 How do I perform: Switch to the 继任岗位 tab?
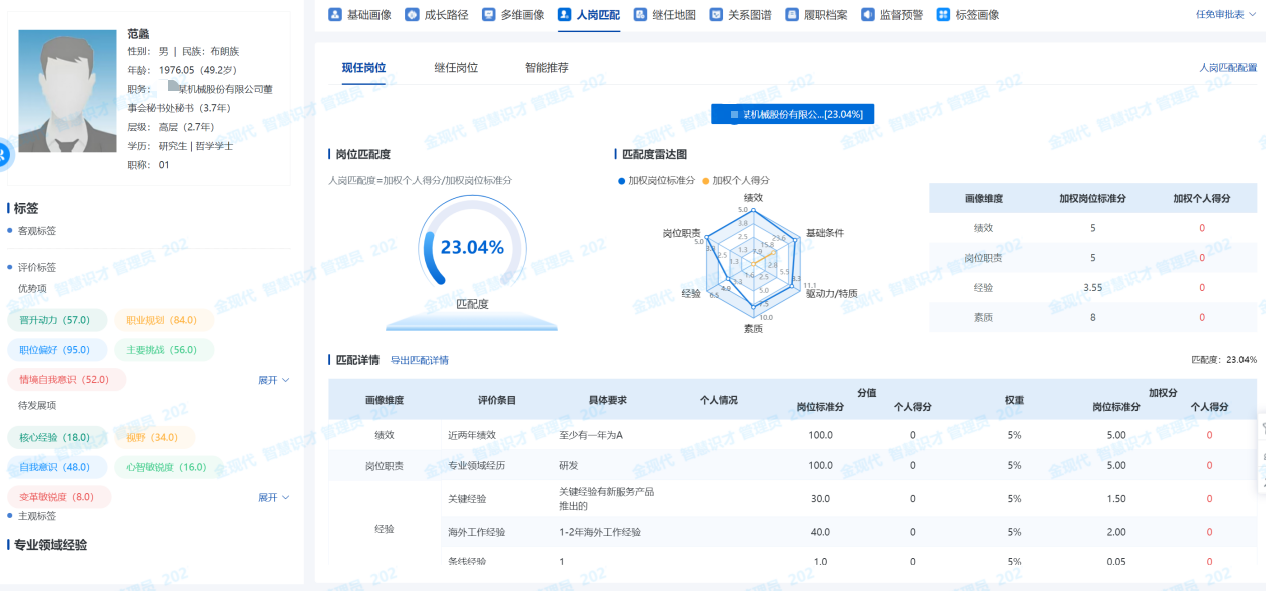point(456,68)
